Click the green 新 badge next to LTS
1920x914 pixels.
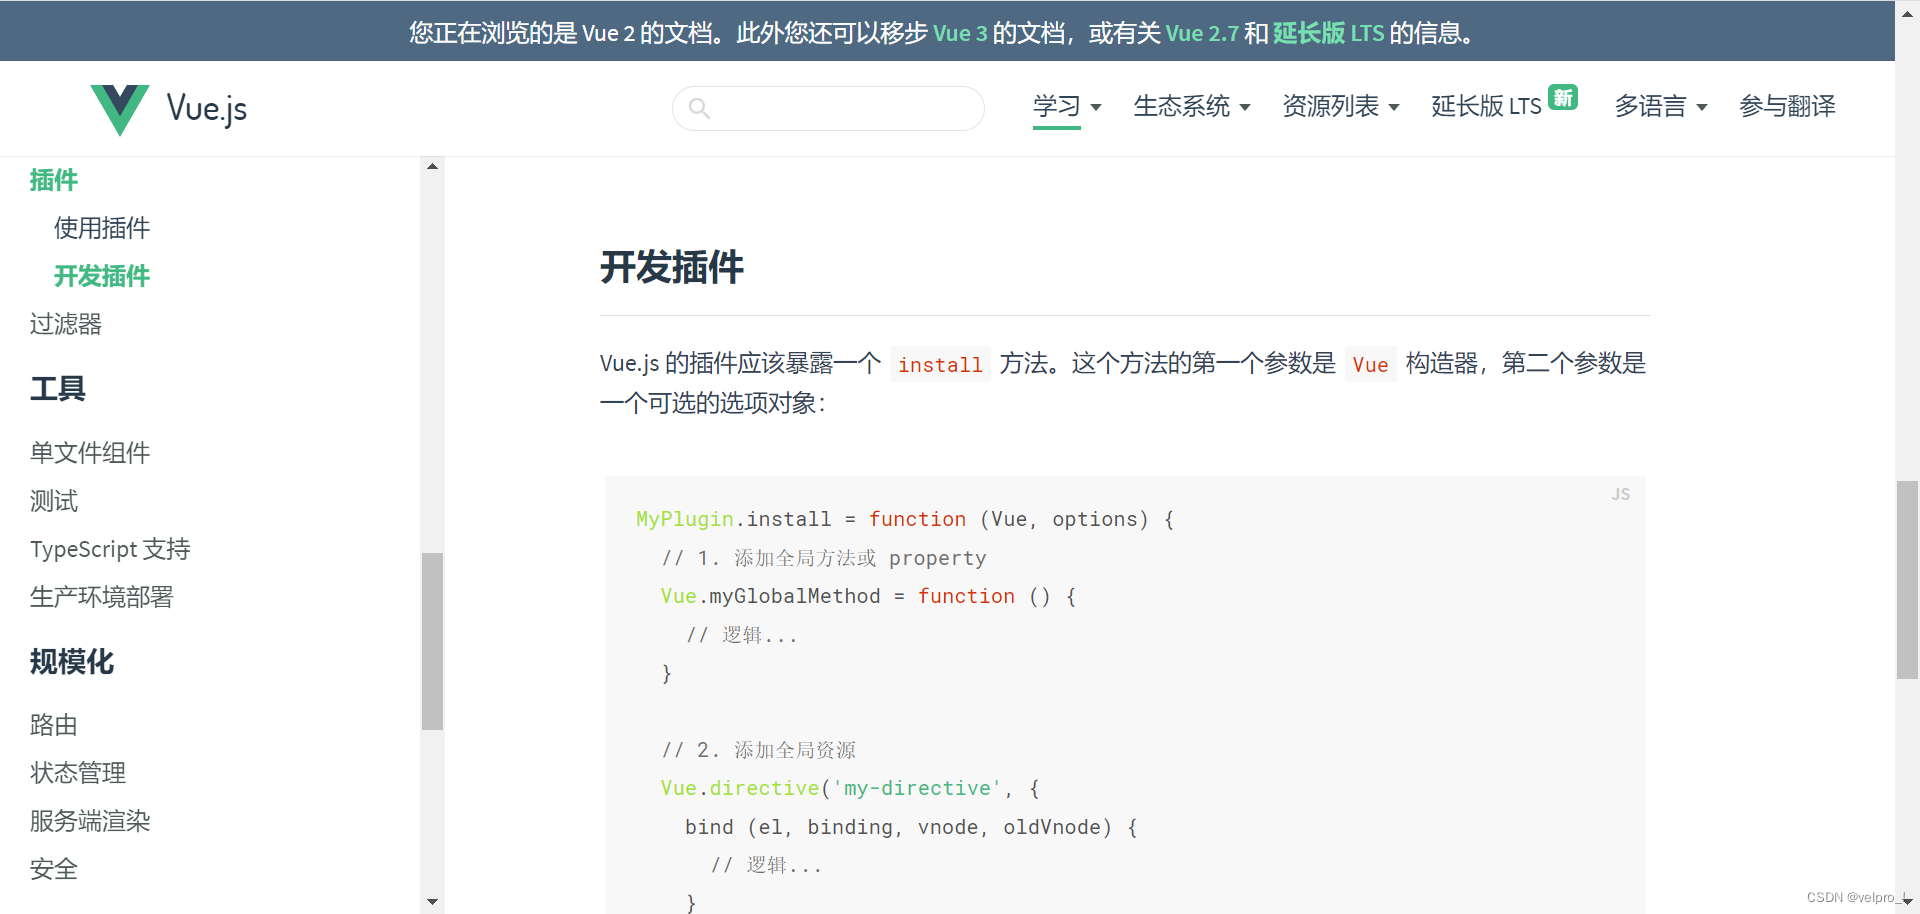click(1563, 97)
